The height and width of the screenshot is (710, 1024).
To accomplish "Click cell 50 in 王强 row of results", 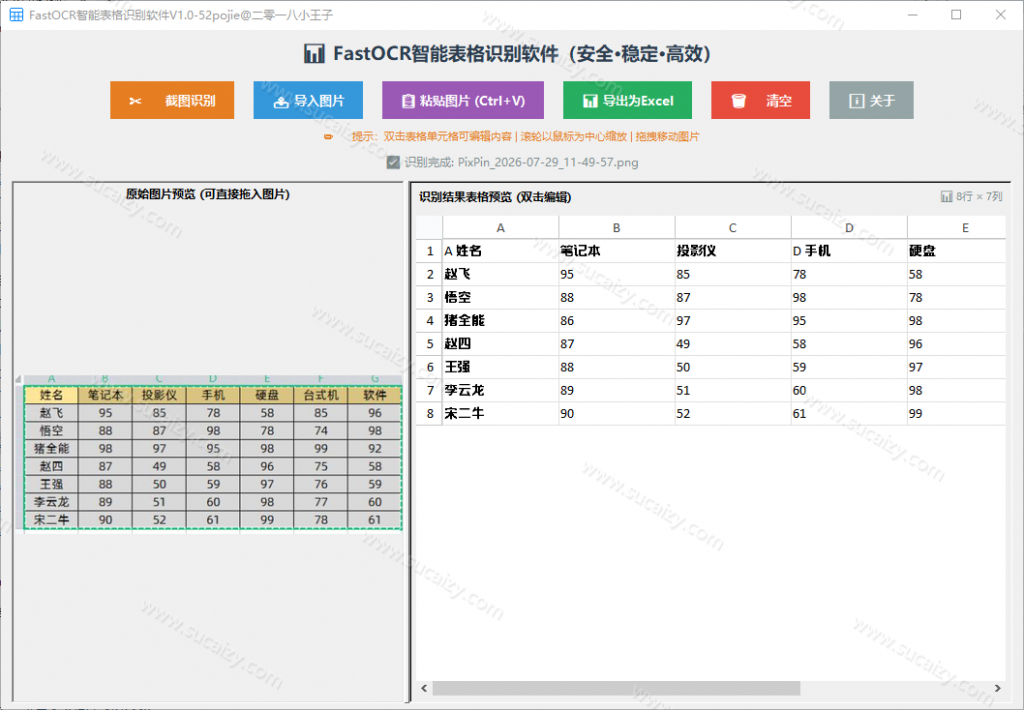I will (x=733, y=367).
